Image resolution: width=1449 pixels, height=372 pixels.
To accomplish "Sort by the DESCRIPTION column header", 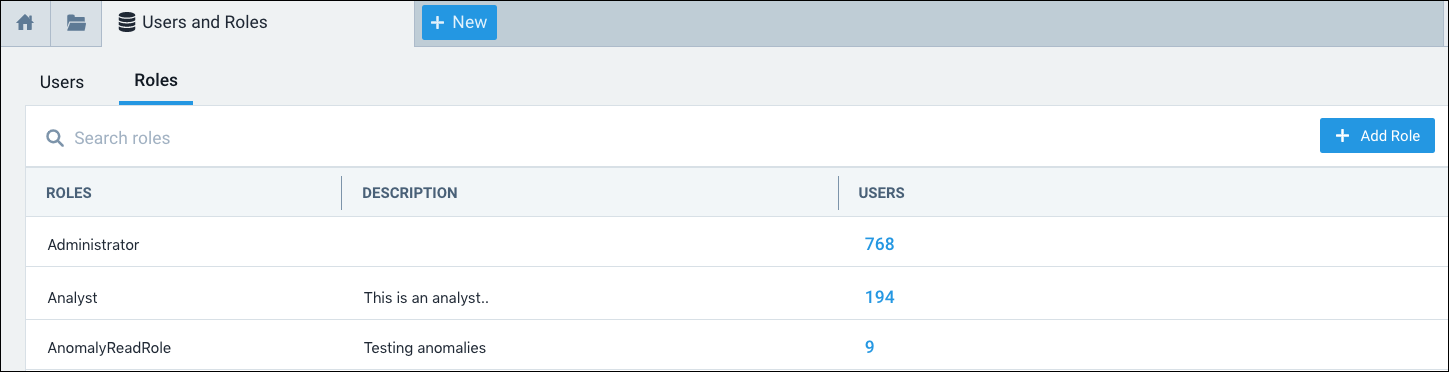I will point(410,193).
